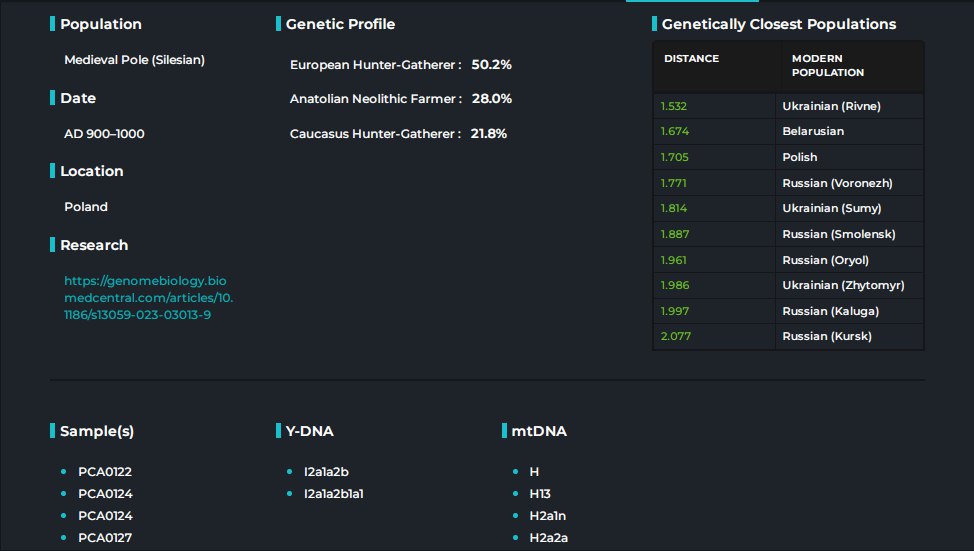Screen dimensions: 974x551
Task: Click the DISTANCE column header
Action: click(691, 59)
